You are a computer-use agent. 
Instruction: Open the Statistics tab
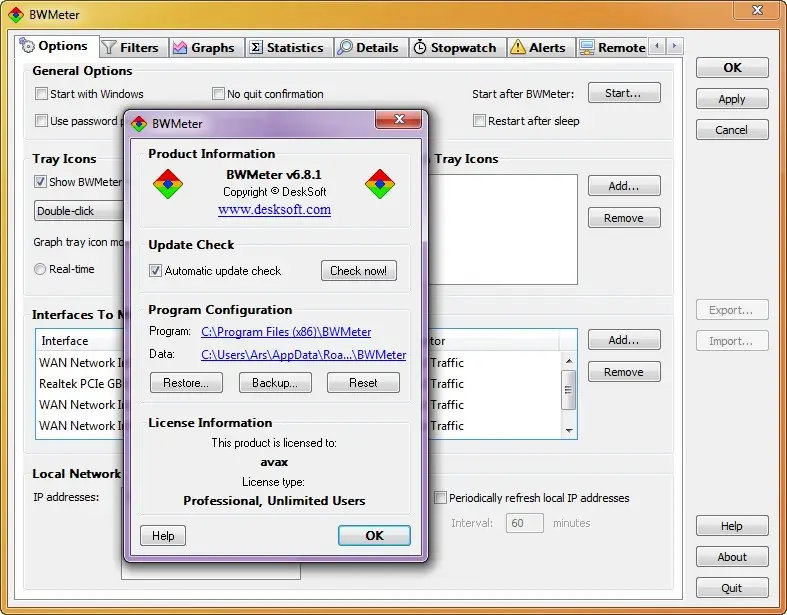288,48
